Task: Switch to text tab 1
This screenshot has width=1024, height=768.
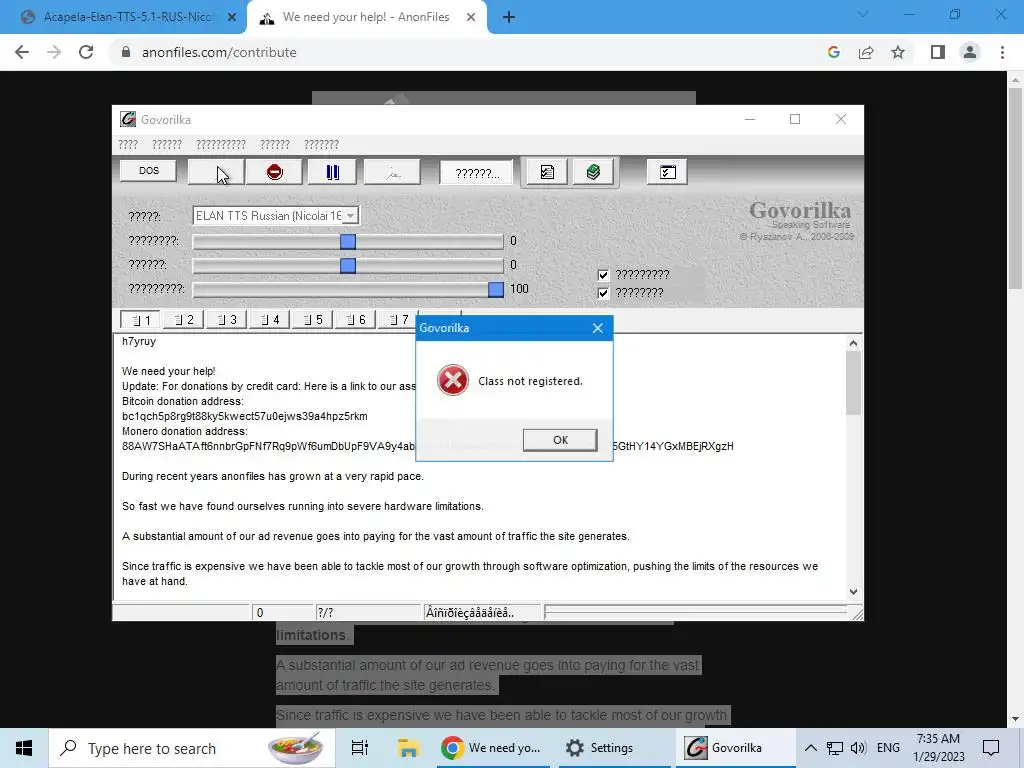Action: point(140,320)
